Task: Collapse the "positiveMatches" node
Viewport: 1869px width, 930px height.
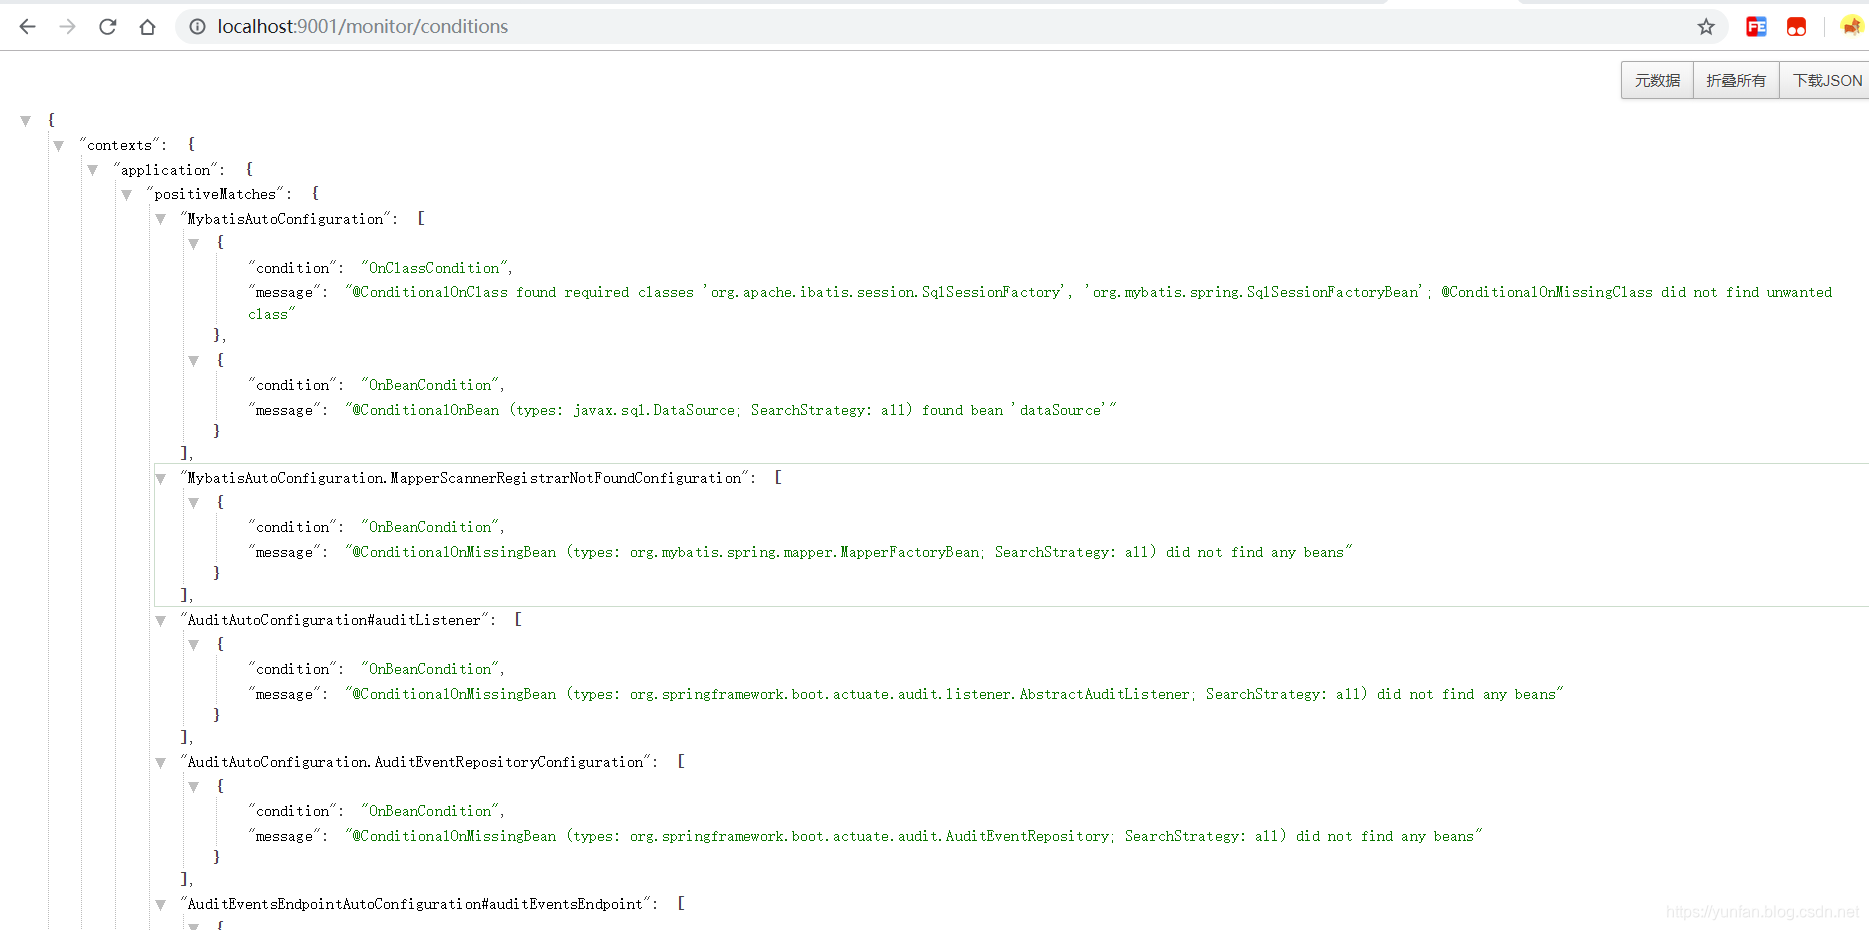Action: pos(127,195)
